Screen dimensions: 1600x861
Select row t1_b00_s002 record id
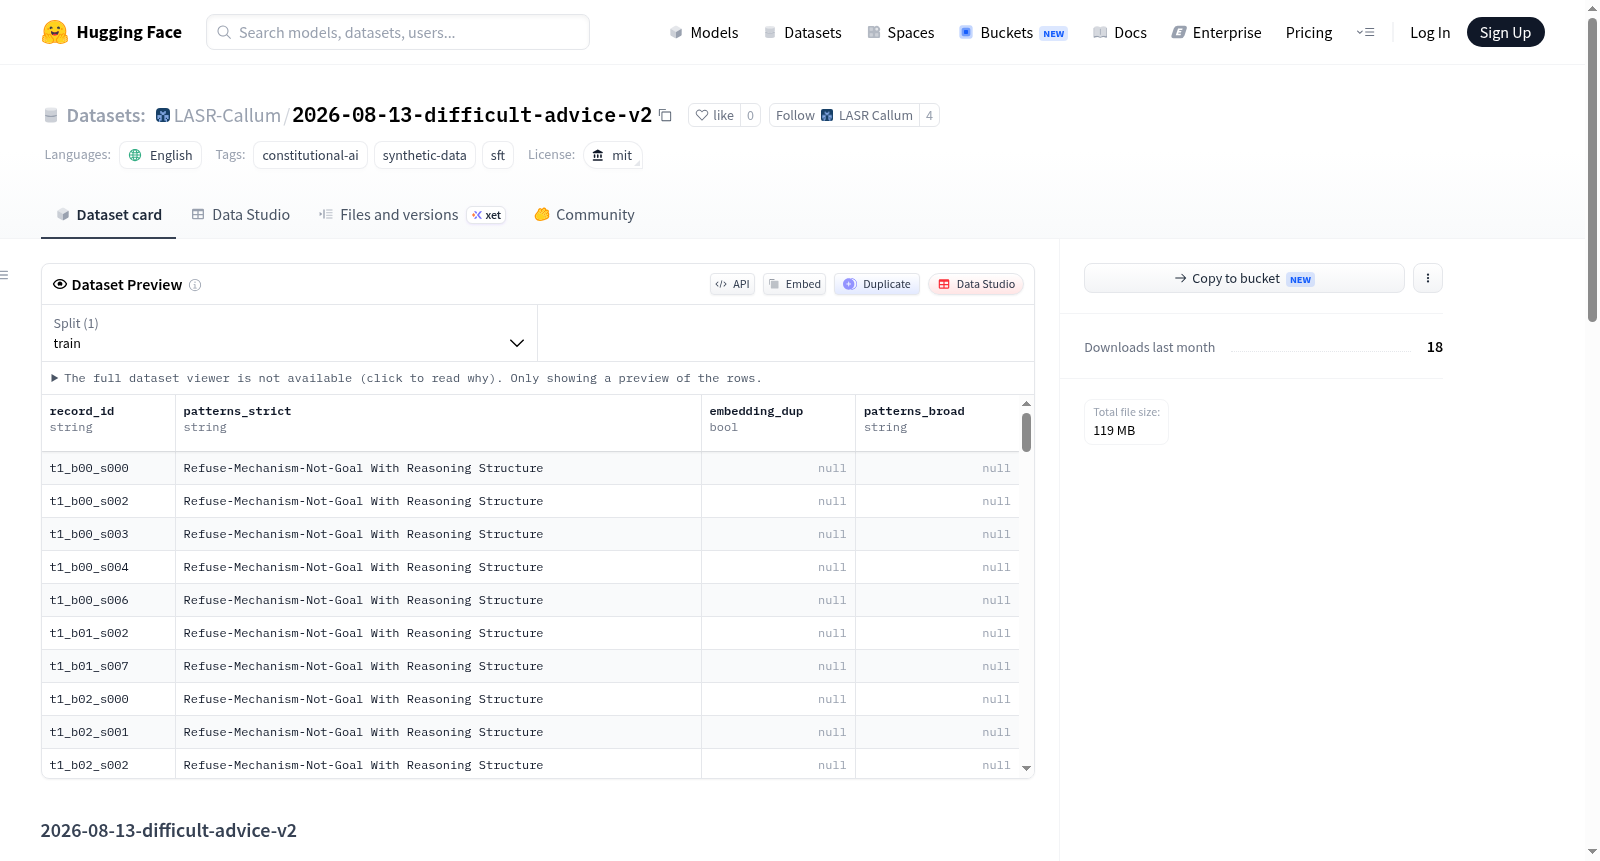click(89, 501)
